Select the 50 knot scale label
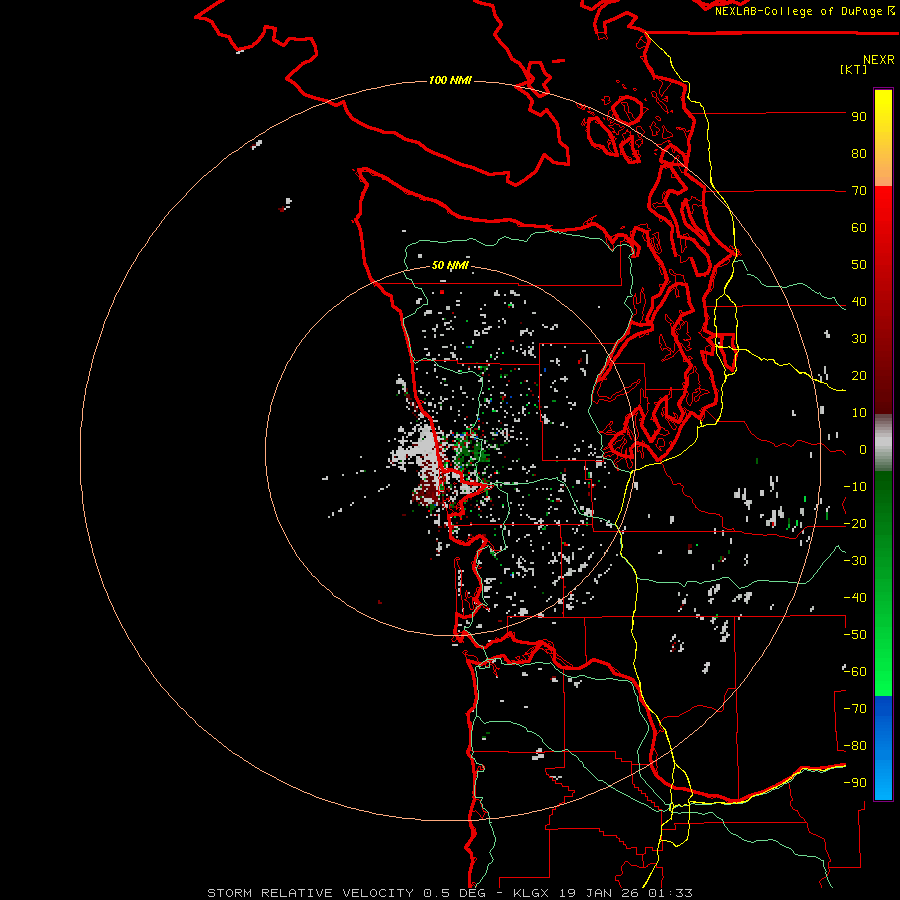This screenshot has width=900, height=900. pos(859,265)
